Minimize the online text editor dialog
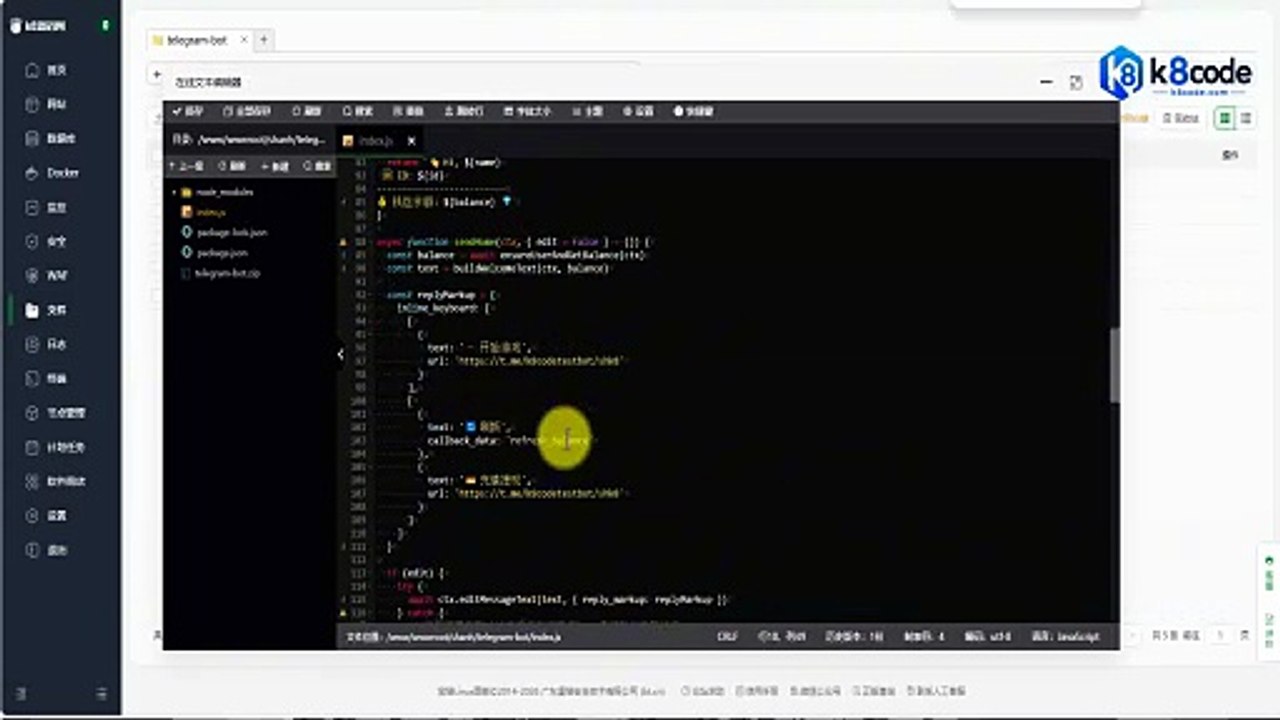 1046,82
